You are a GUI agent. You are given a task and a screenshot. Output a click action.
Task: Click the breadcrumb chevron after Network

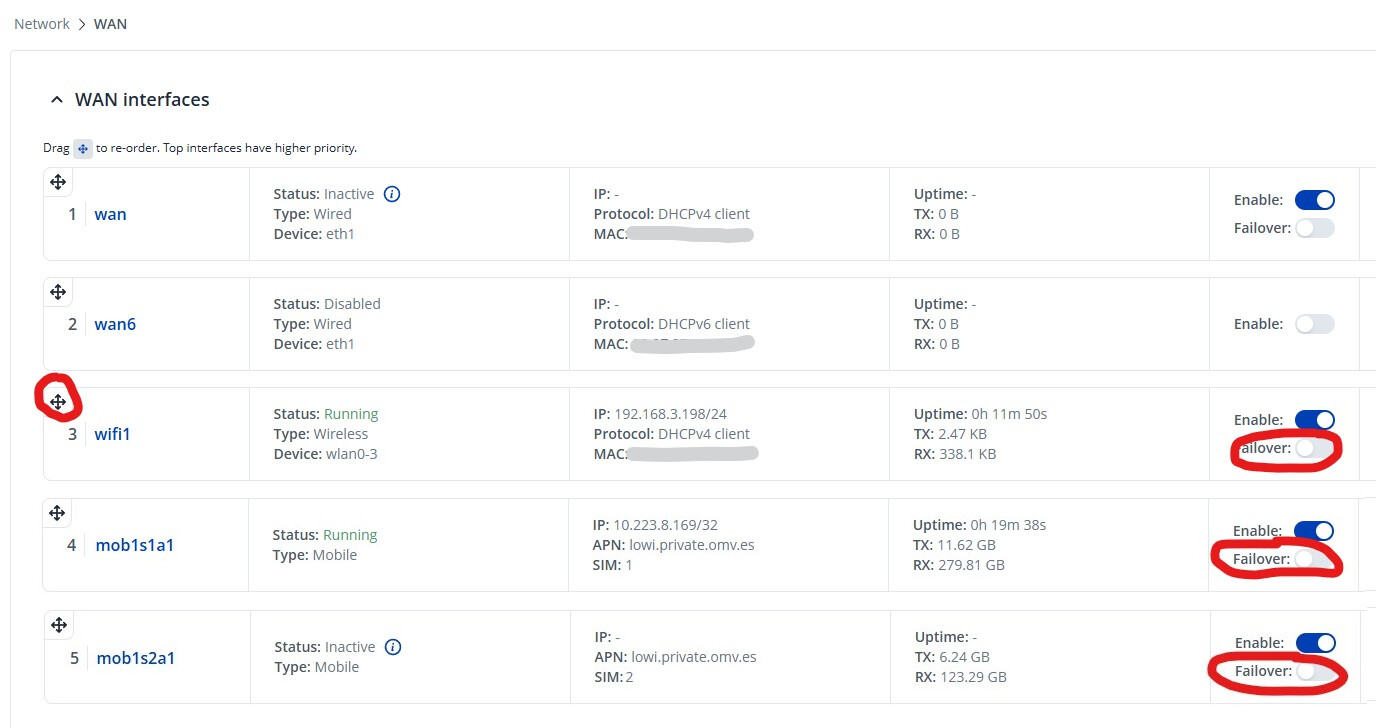click(82, 24)
